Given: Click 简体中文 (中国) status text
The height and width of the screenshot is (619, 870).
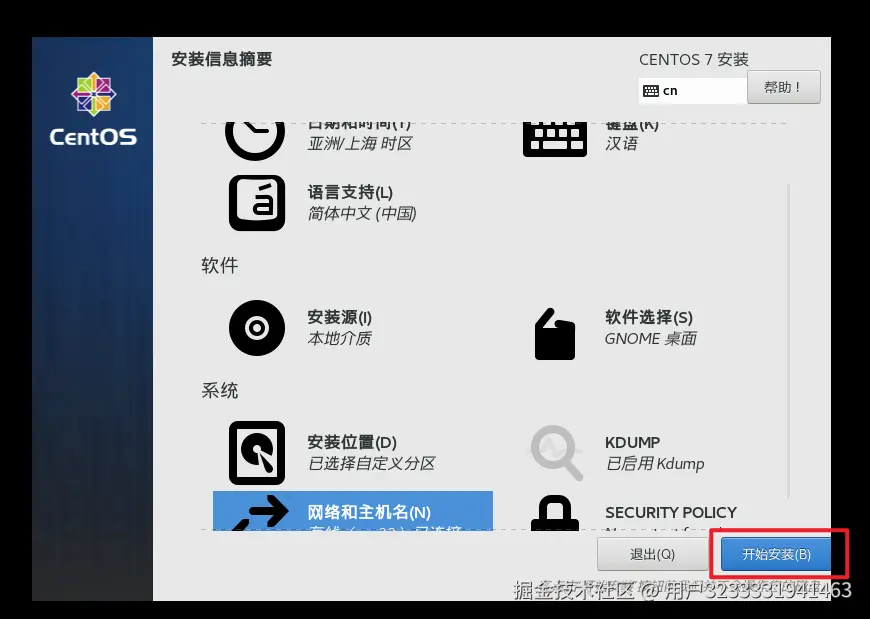Looking at the screenshot, I should tap(362, 214).
